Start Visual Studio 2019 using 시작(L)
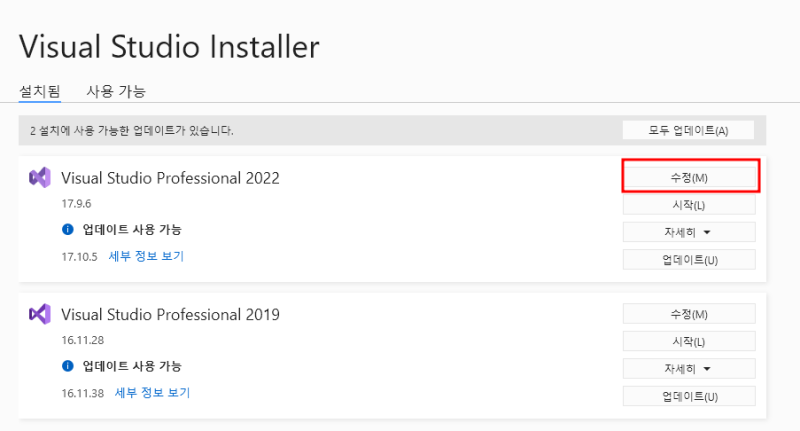 (x=688, y=342)
